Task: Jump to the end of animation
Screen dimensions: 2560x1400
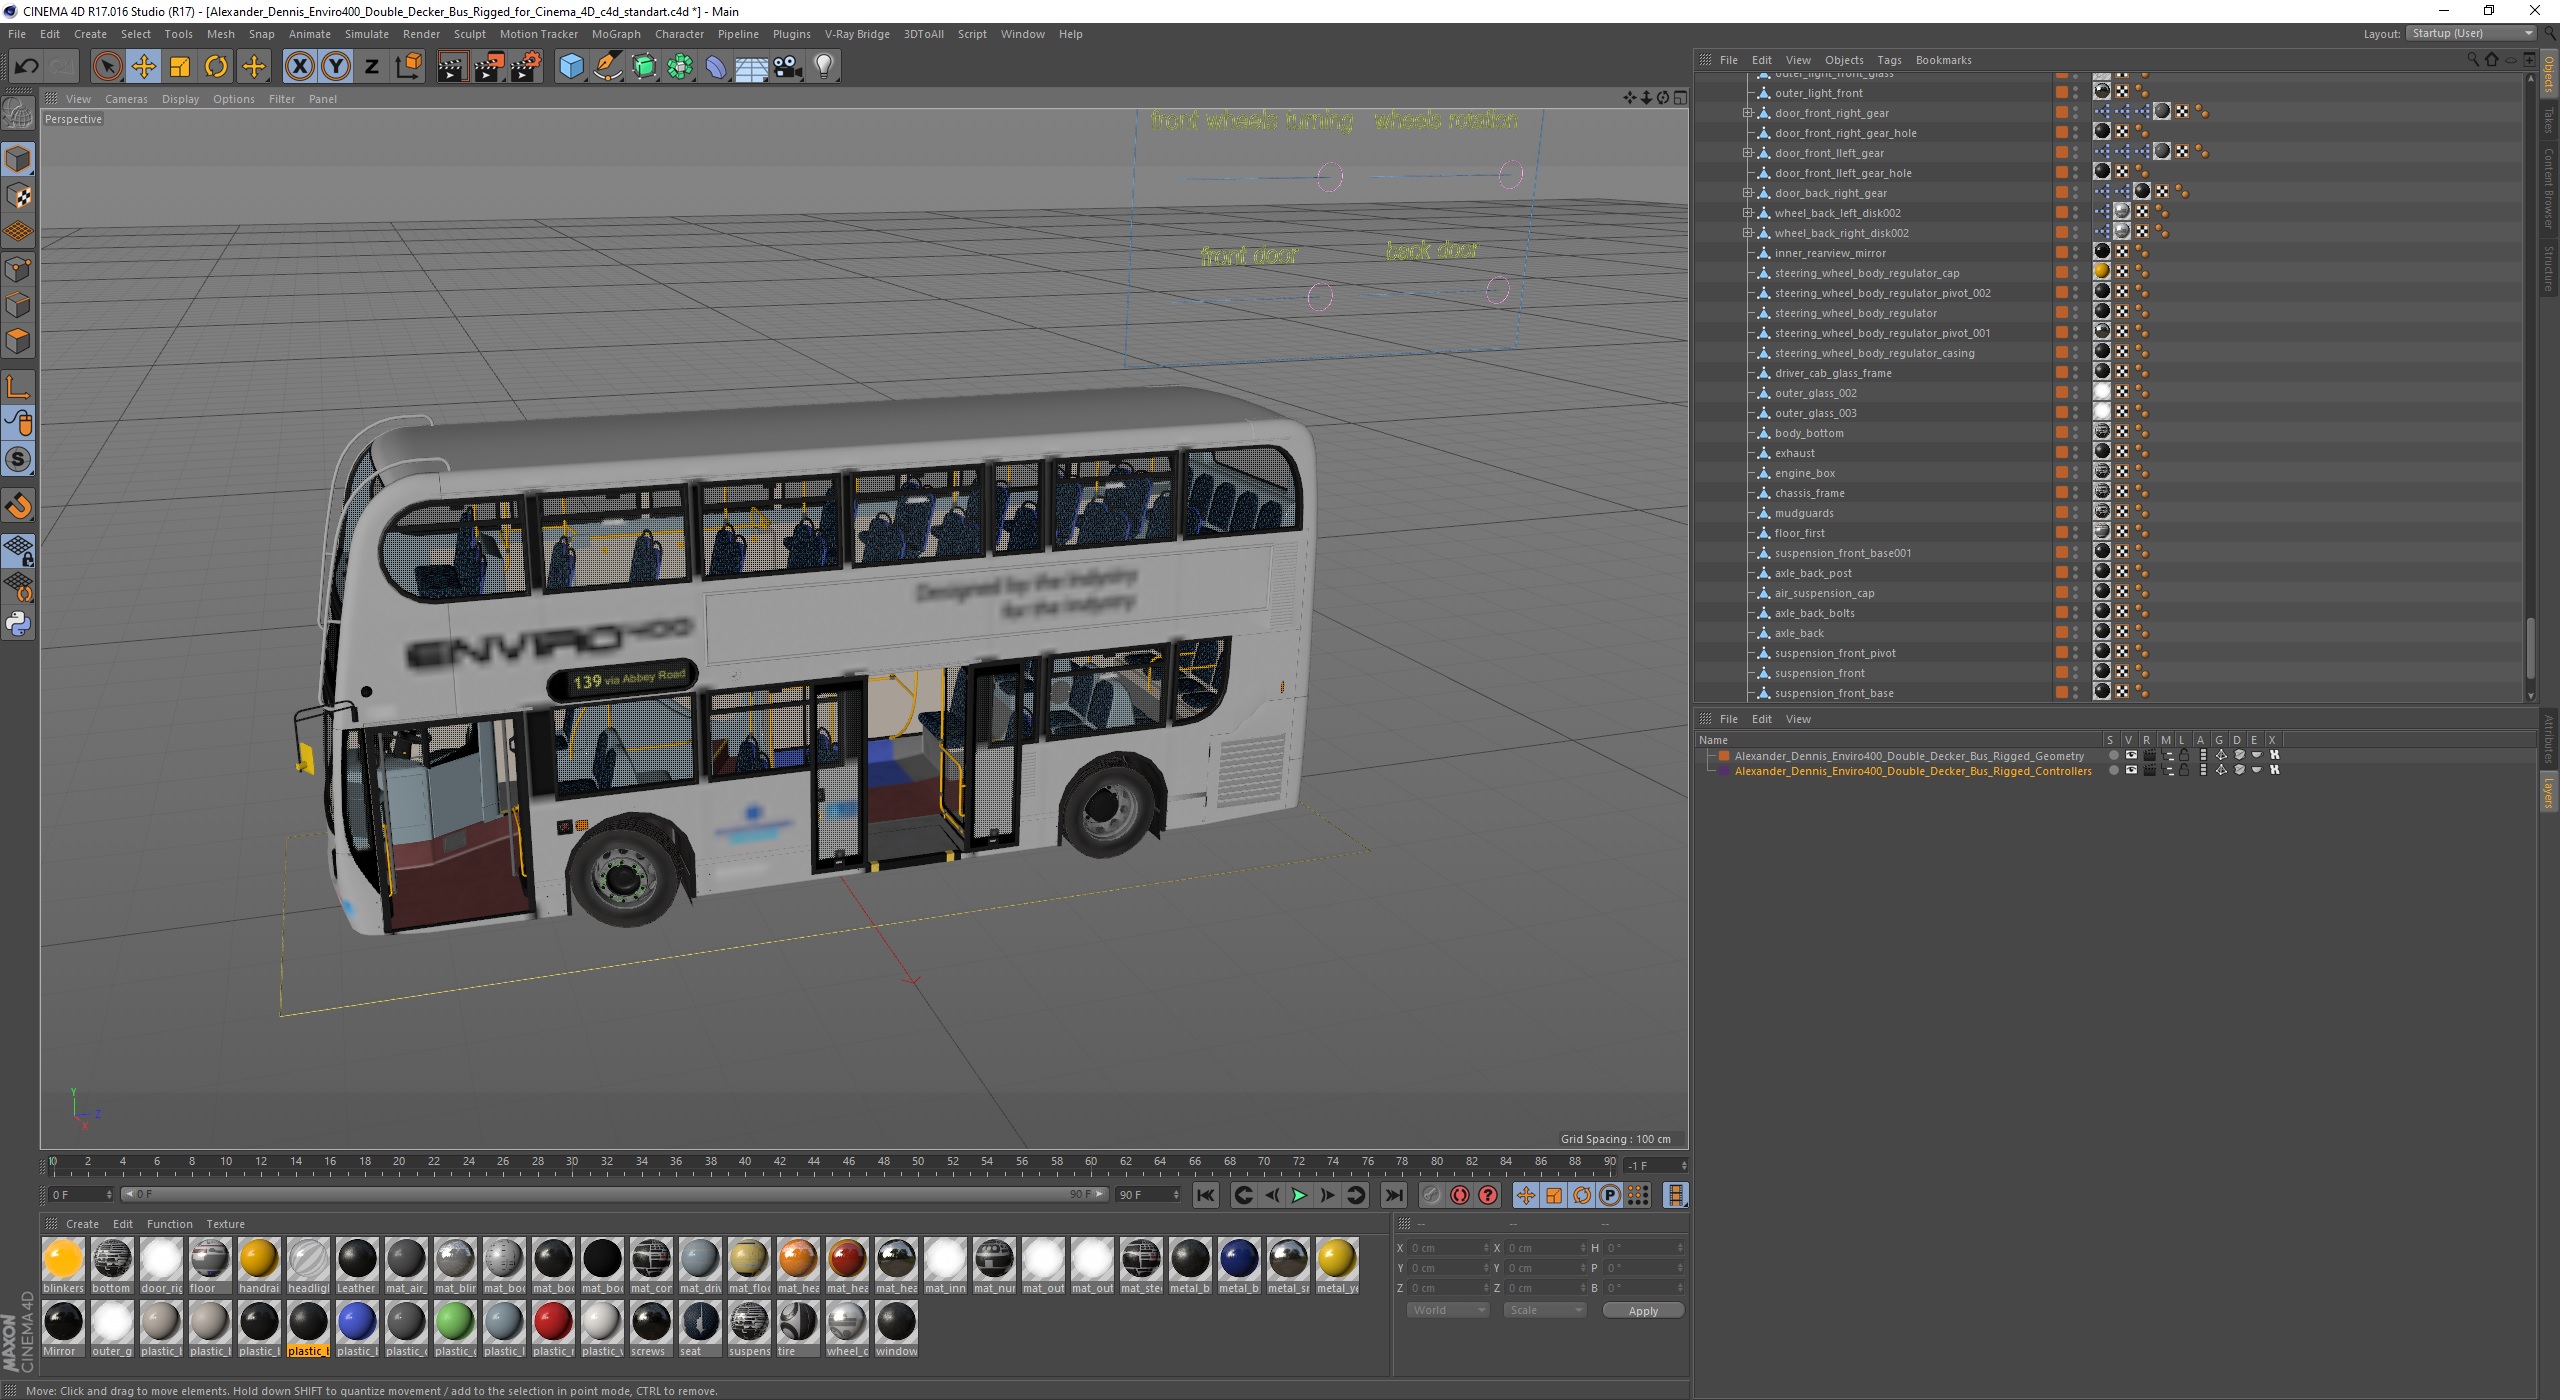Action: [x=1394, y=1195]
